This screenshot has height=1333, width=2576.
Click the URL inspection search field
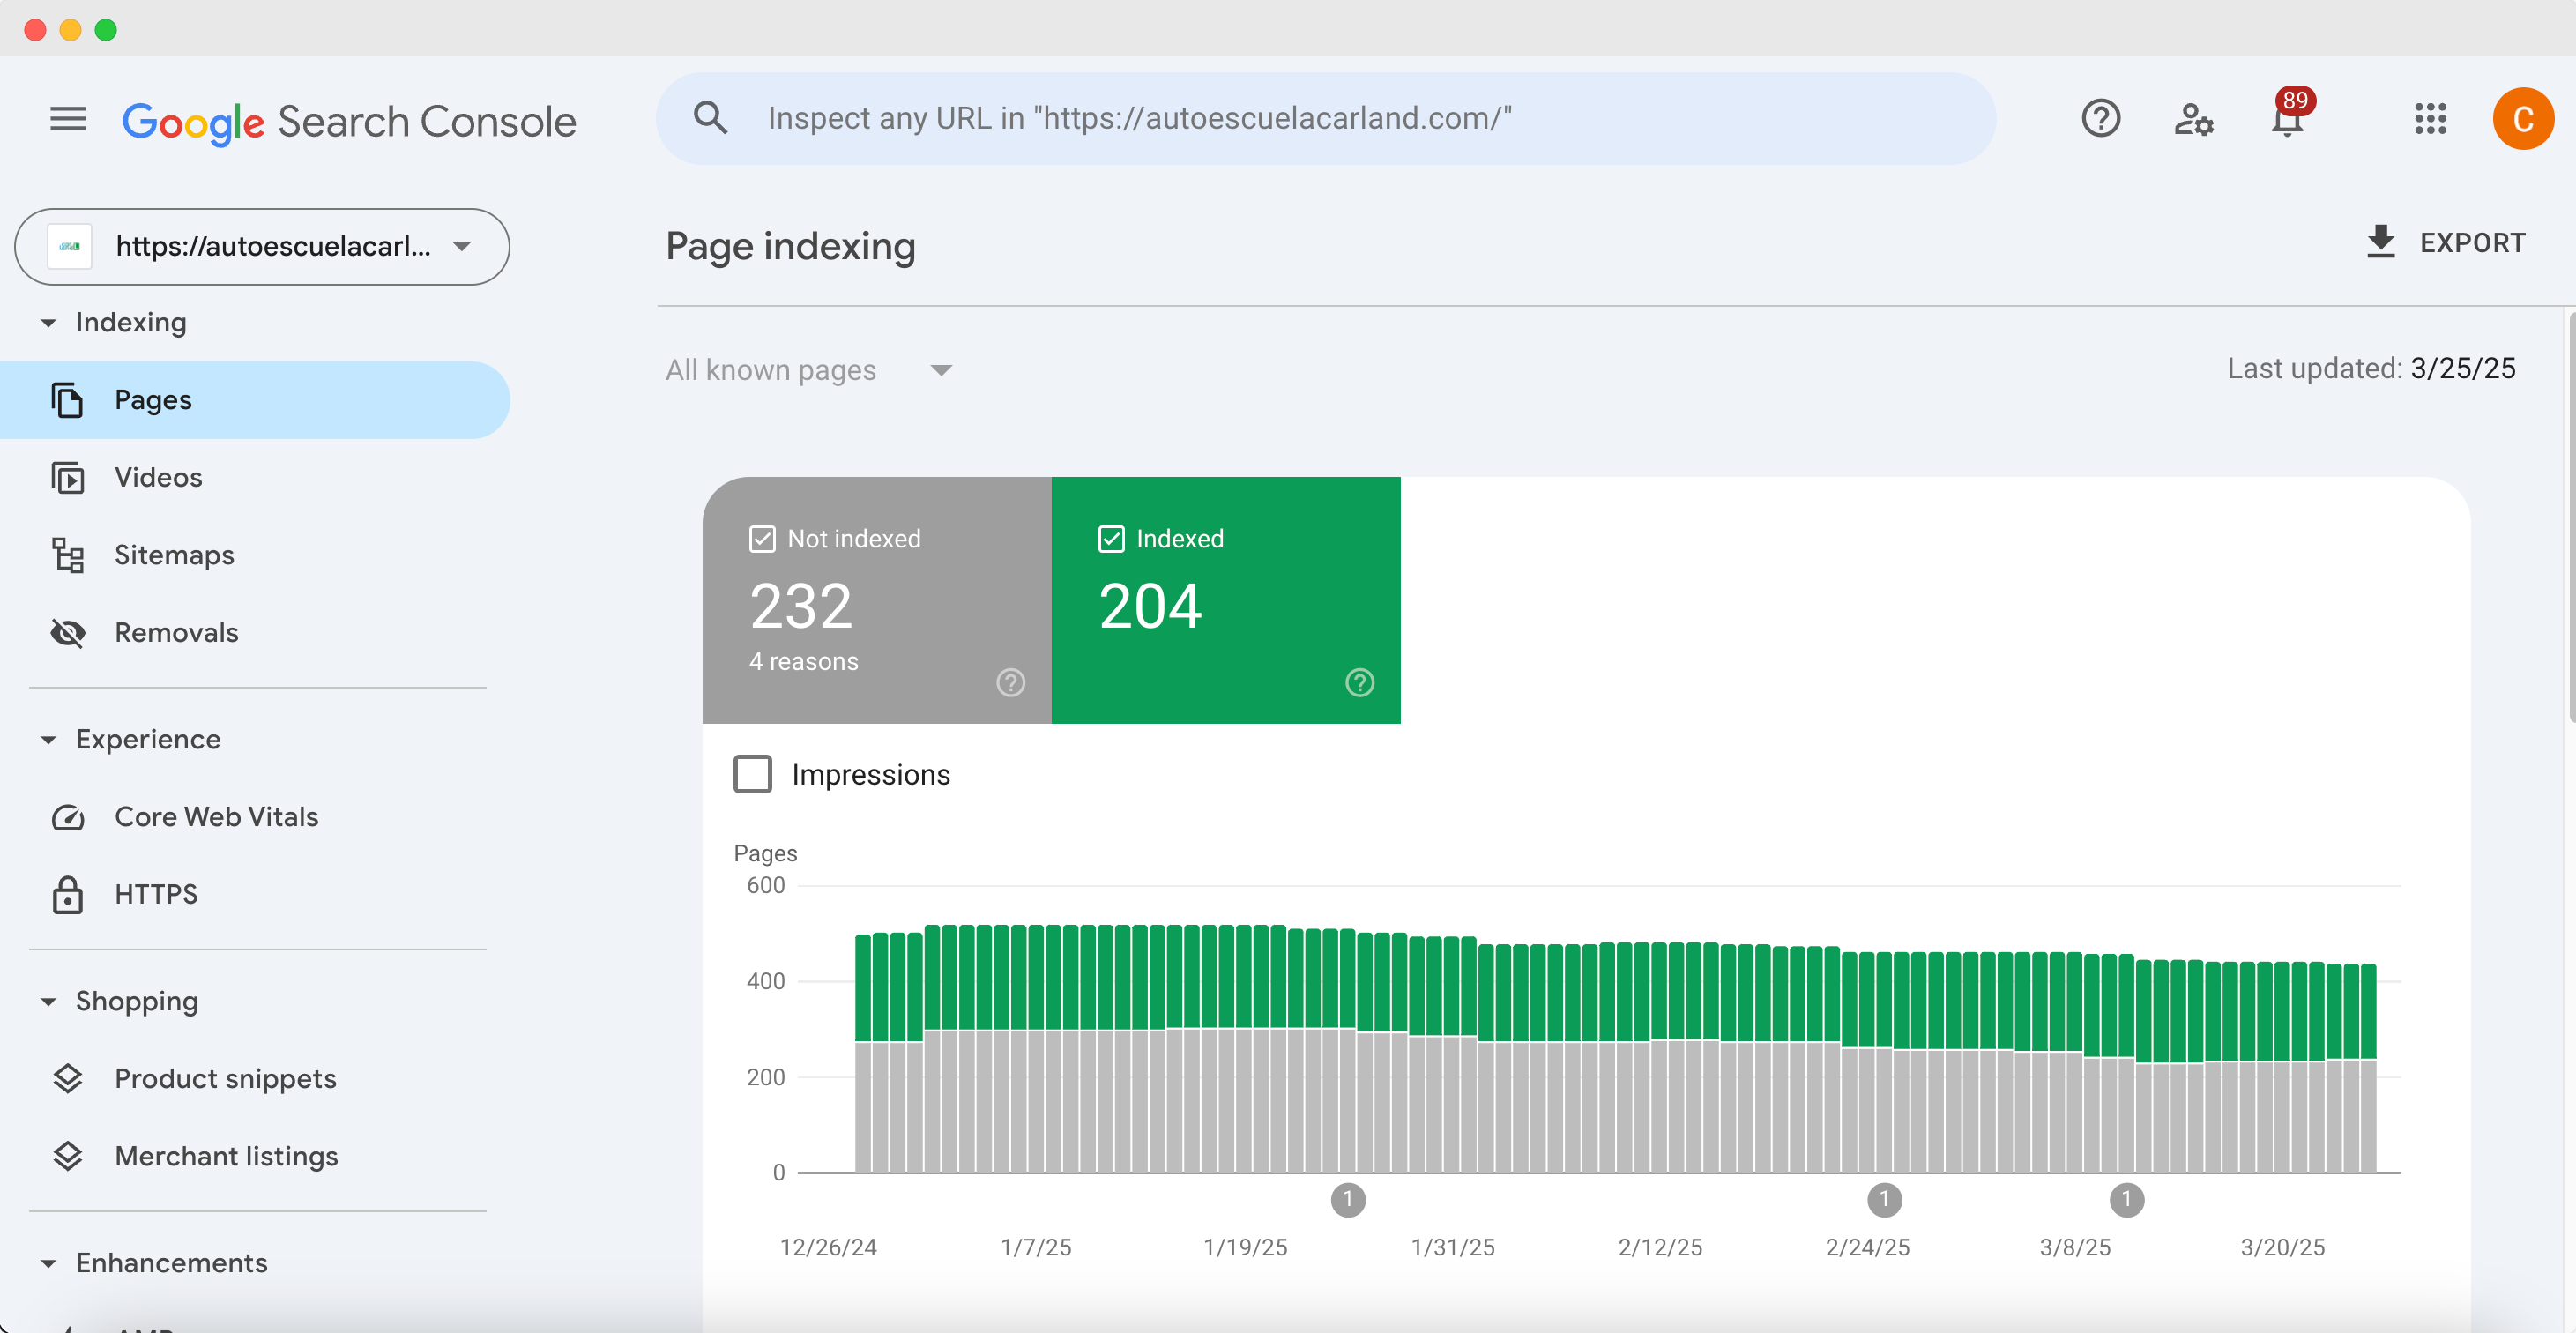tap(1326, 118)
